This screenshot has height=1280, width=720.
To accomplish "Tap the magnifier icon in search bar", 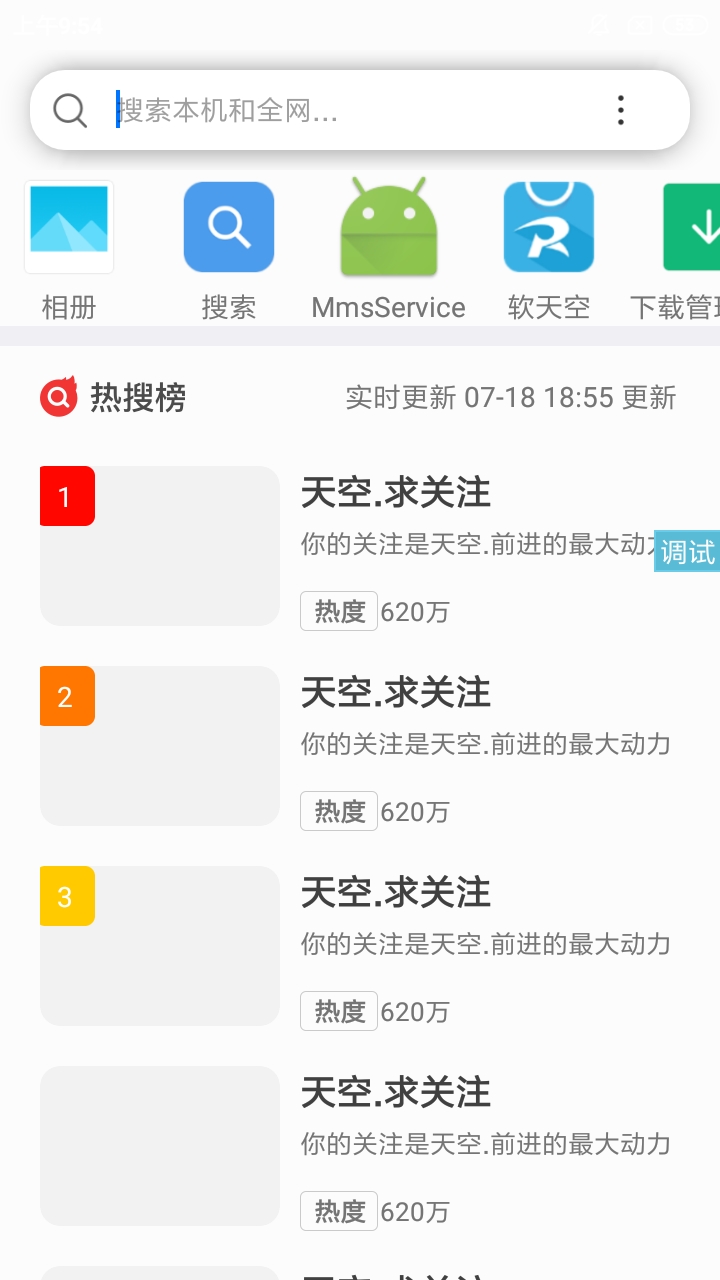I will point(70,110).
